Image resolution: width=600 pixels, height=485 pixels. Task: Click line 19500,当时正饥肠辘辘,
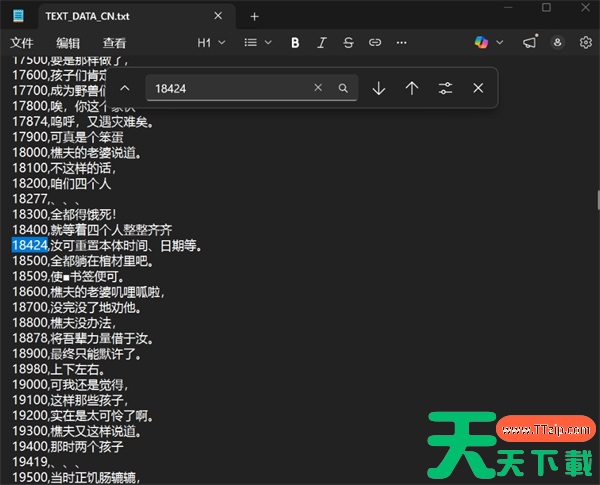(x=76, y=478)
